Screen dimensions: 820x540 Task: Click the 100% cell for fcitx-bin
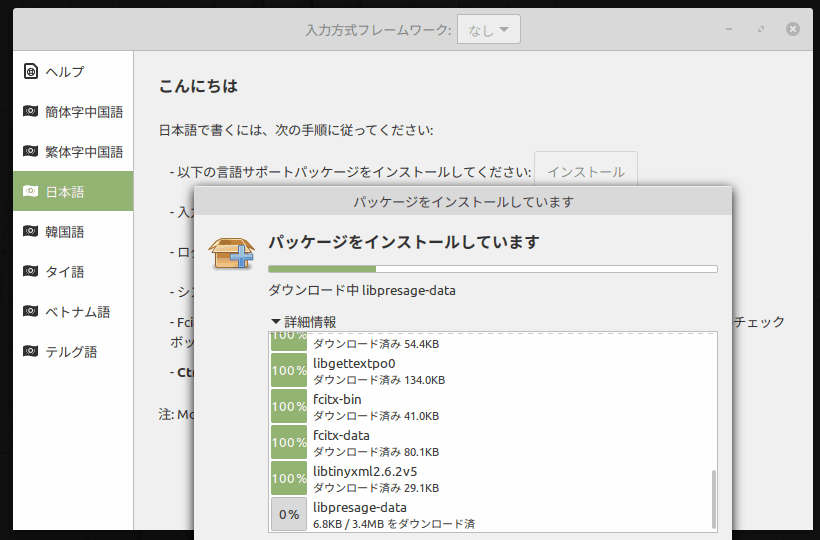pyautogui.click(x=289, y=406)
